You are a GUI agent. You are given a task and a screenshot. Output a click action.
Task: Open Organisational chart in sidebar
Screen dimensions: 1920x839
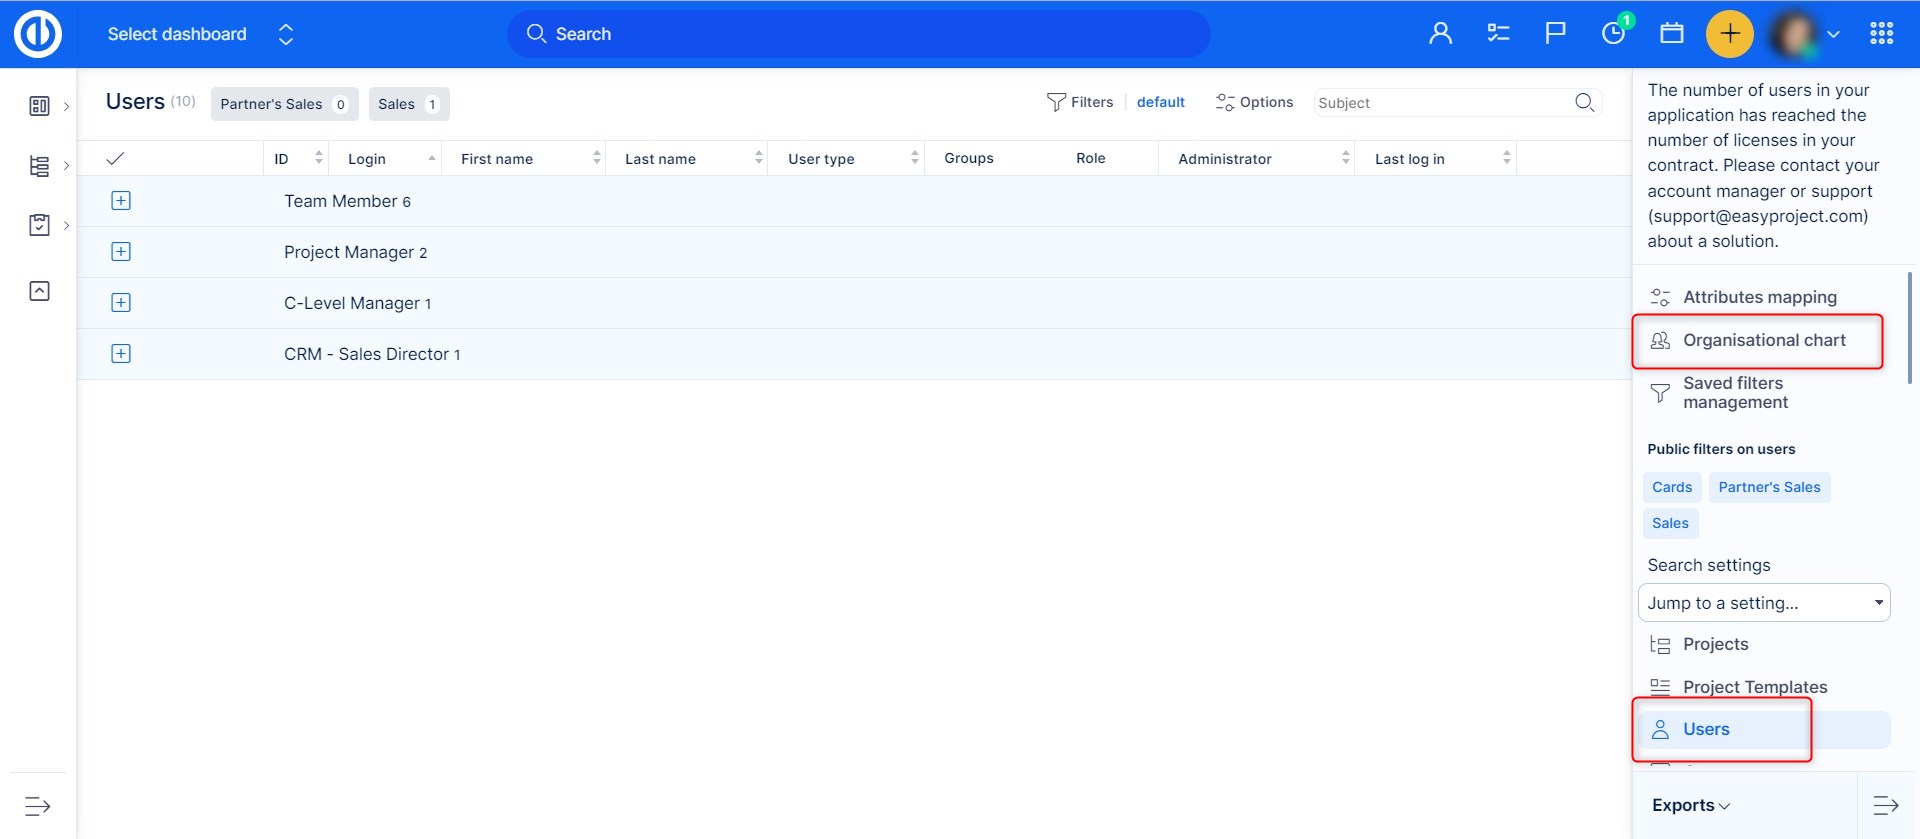tap(1763, 340)
